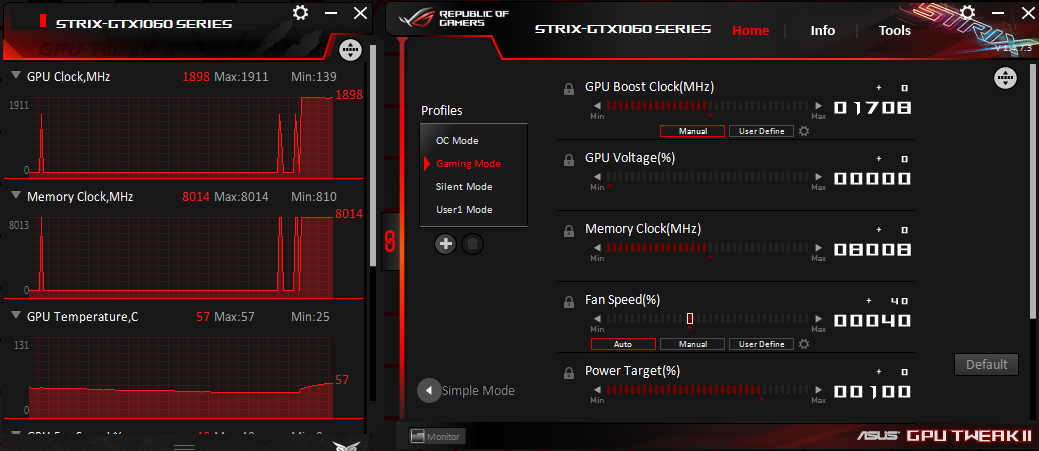Image resolution: width=1039 pixels, height=451 pixels.
Task: Click Power Target value 00100
Action: (x=872, y=392)
